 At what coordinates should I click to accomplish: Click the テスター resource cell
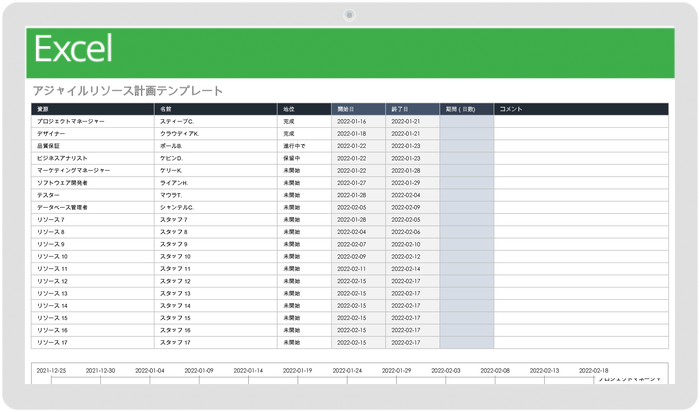click(93, 195)
